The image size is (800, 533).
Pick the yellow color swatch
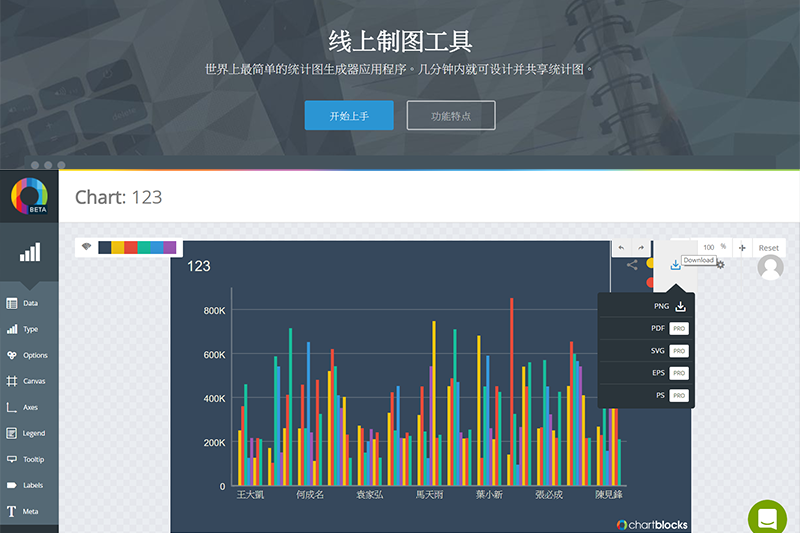[x=117, y=247]
